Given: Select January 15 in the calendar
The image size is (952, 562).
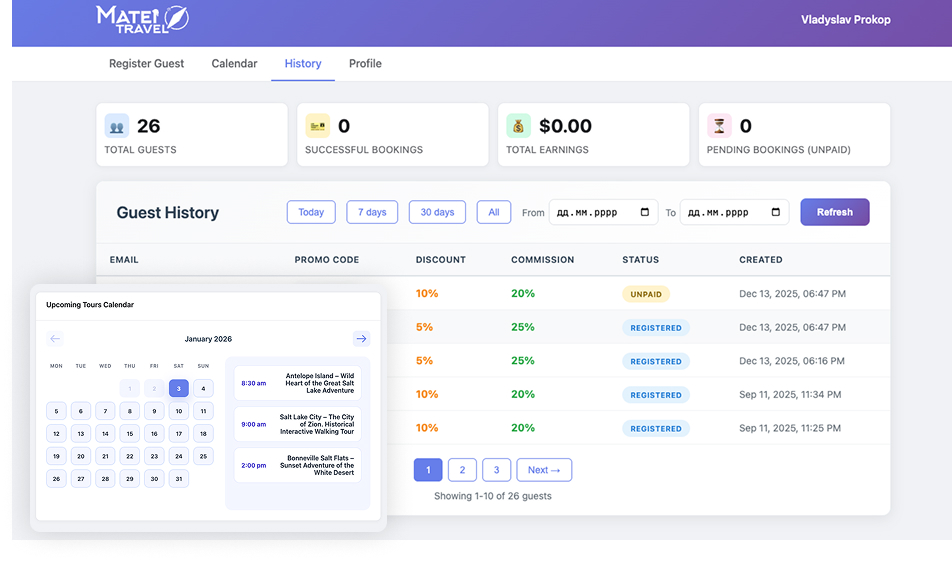Looking at the screenshot, I should tap(129, 434).
